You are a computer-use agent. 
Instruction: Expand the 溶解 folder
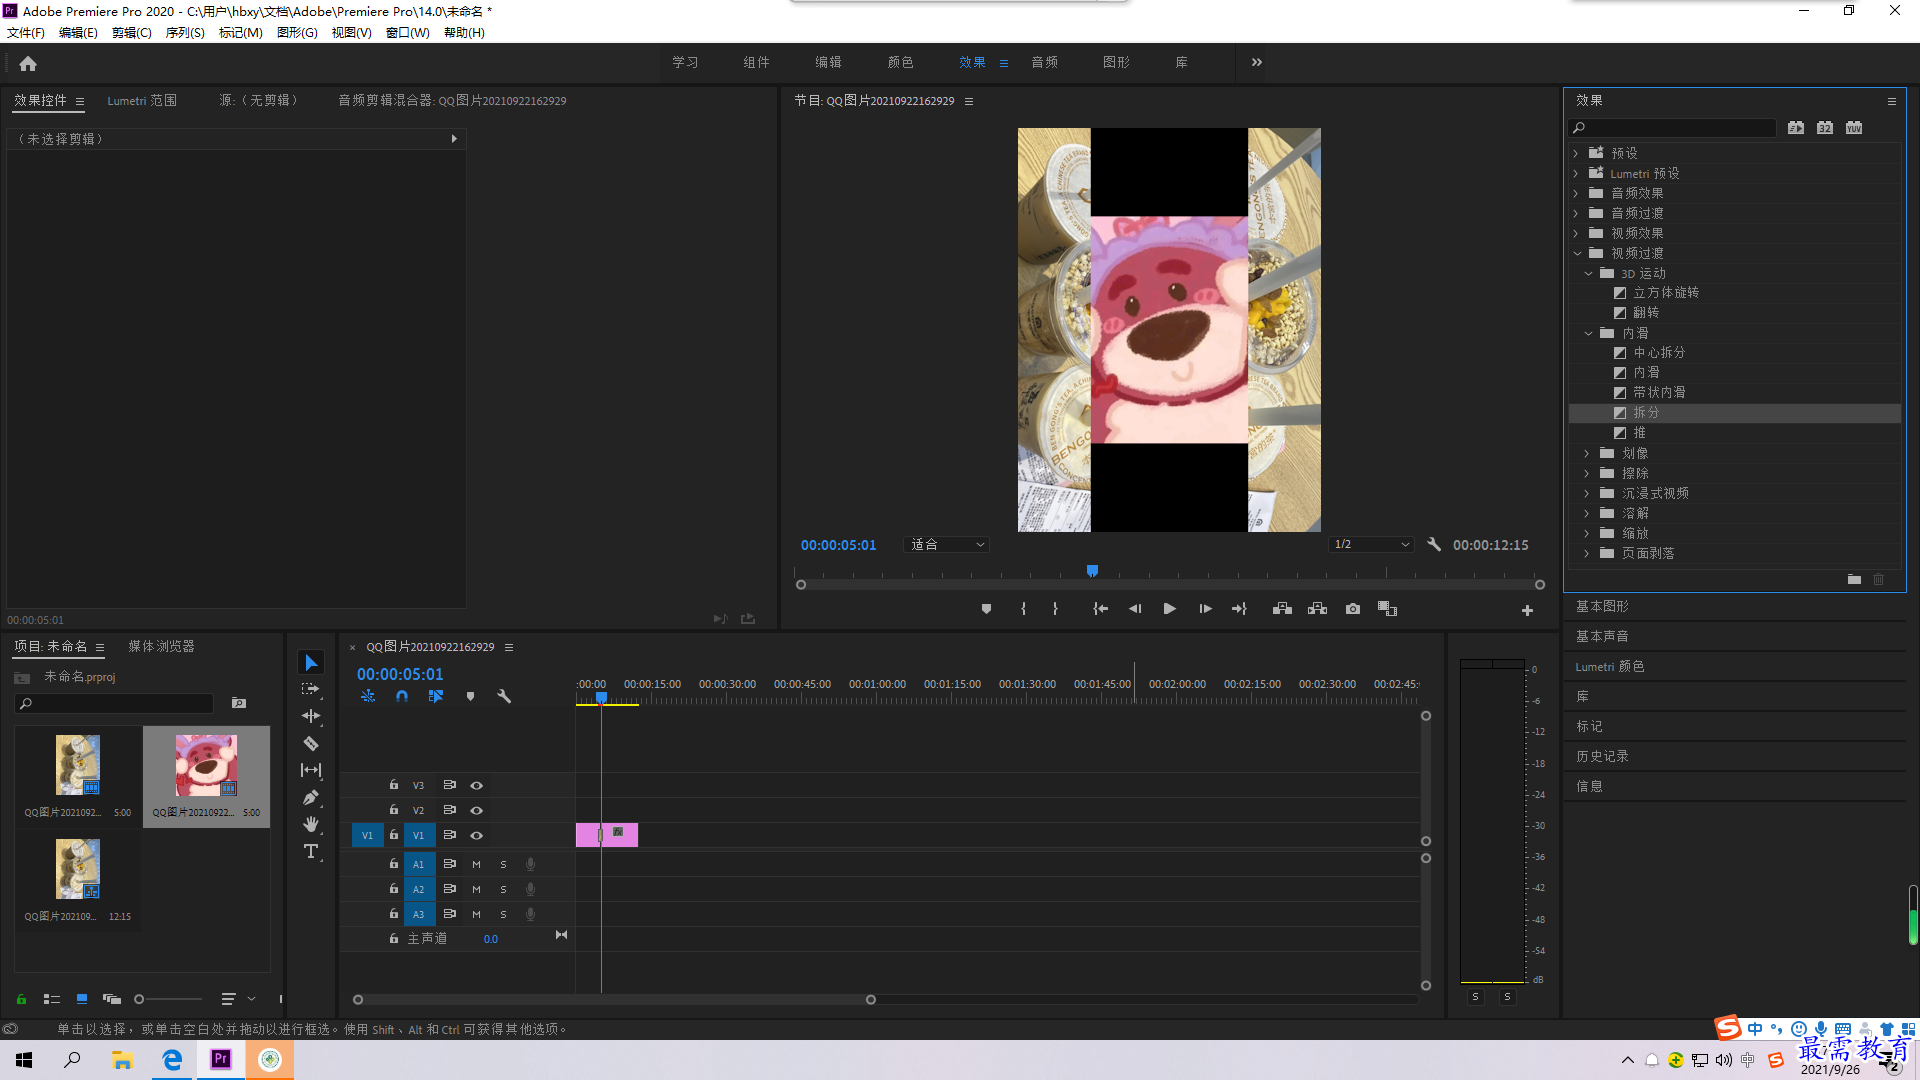1587,513
